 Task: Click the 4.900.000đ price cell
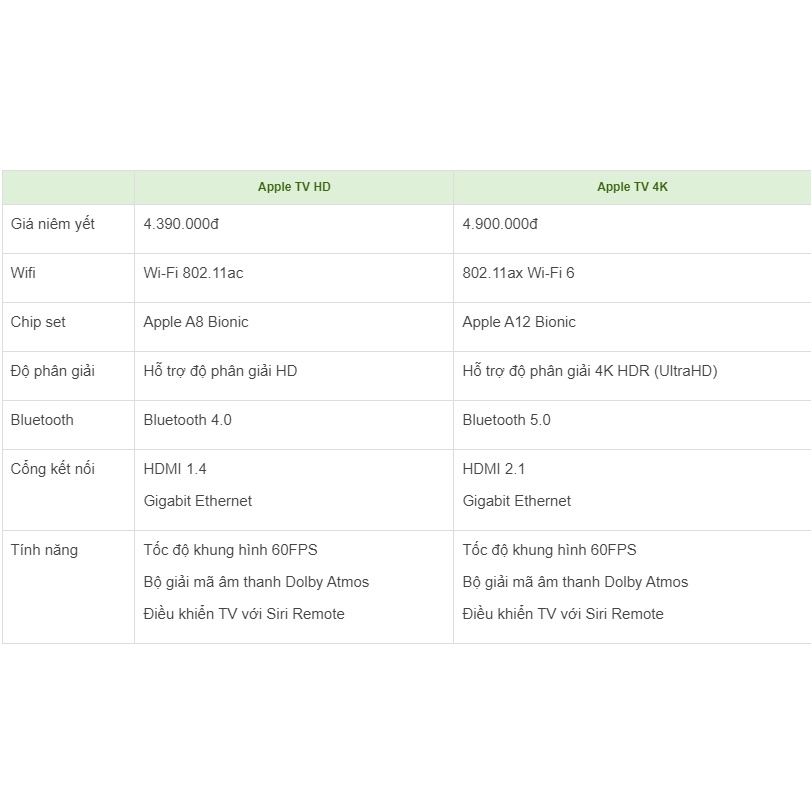(500, 224)
